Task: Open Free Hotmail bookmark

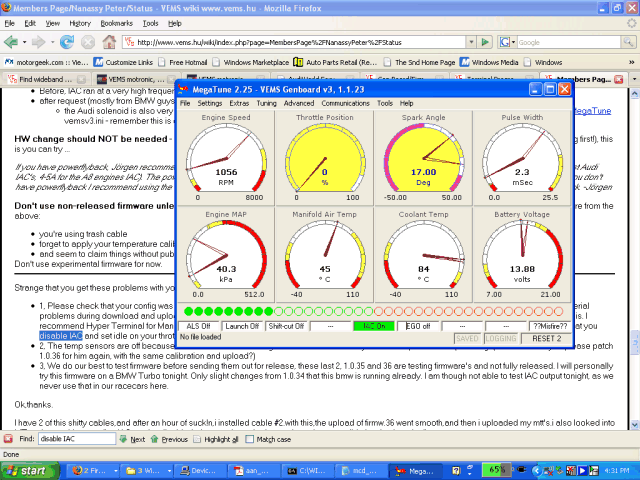Action: tap(183, 62)
